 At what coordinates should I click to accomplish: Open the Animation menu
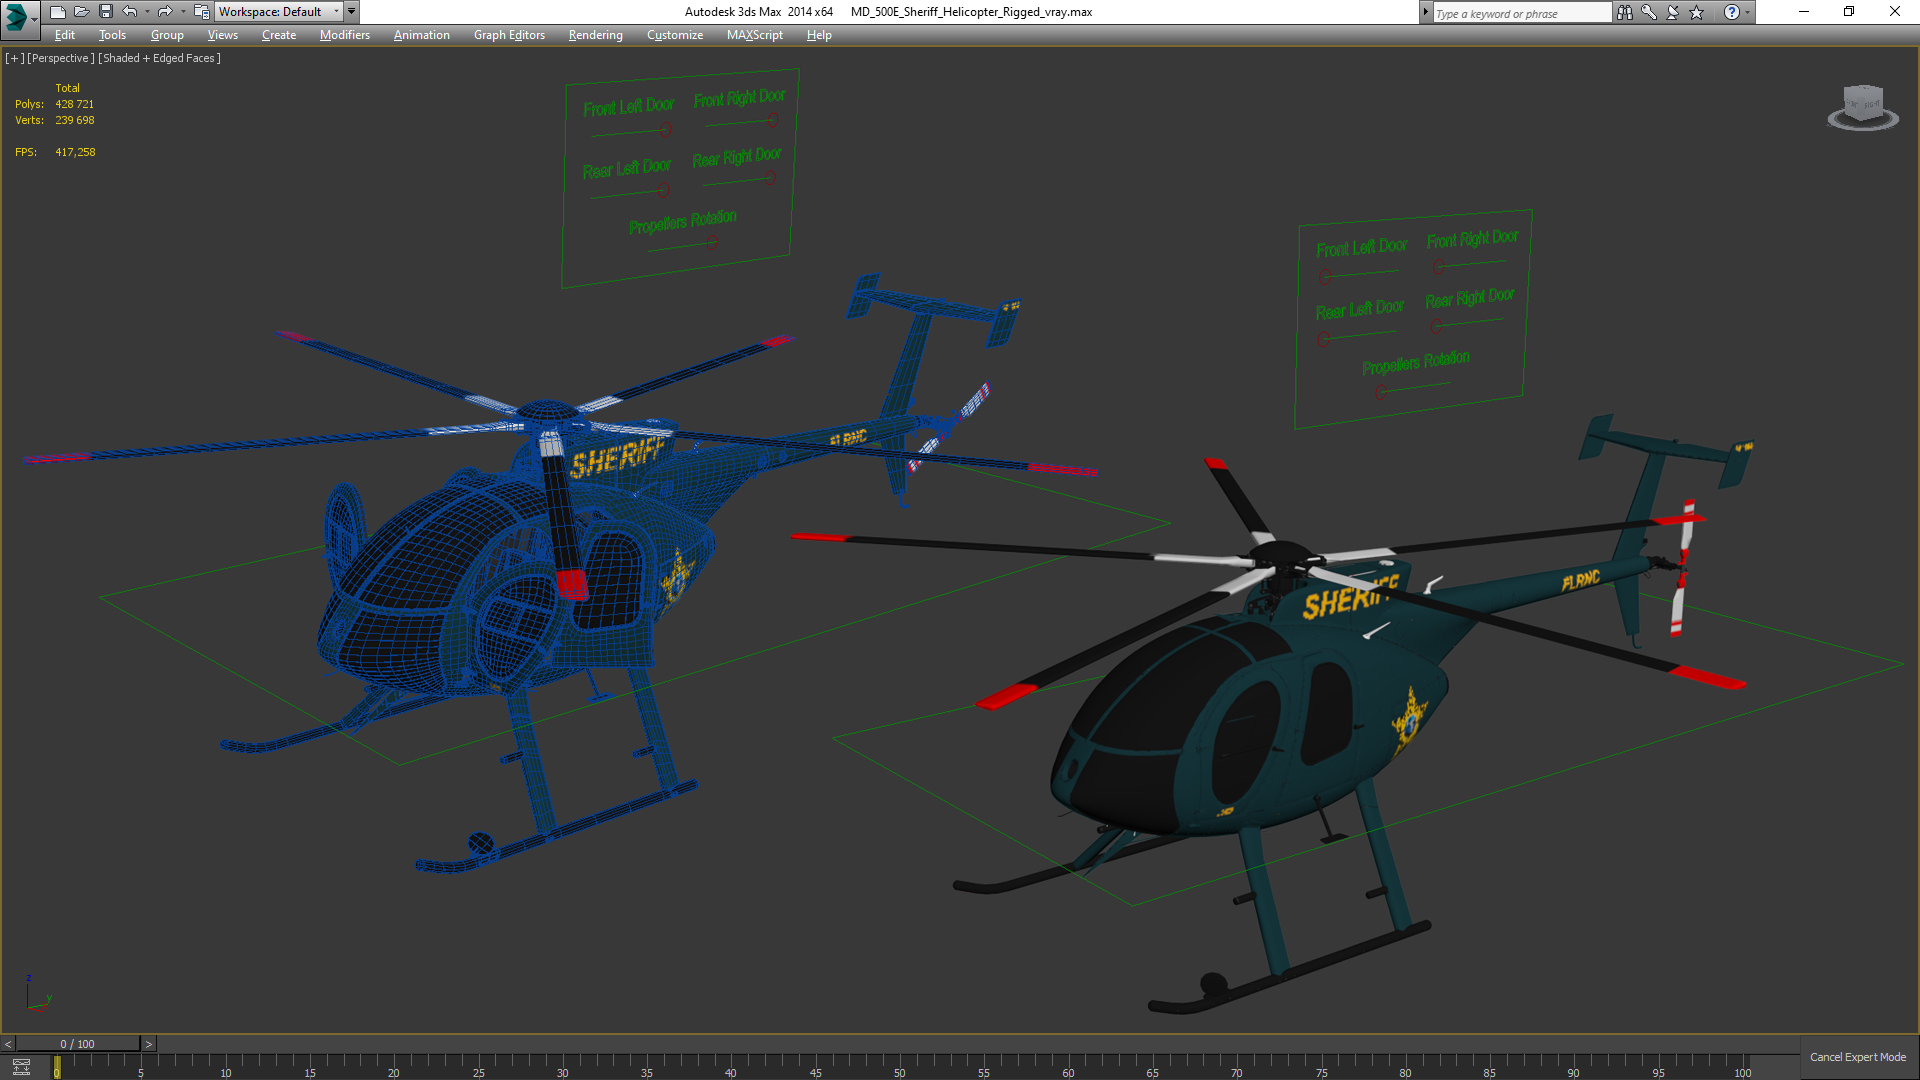tap(421, 35)
